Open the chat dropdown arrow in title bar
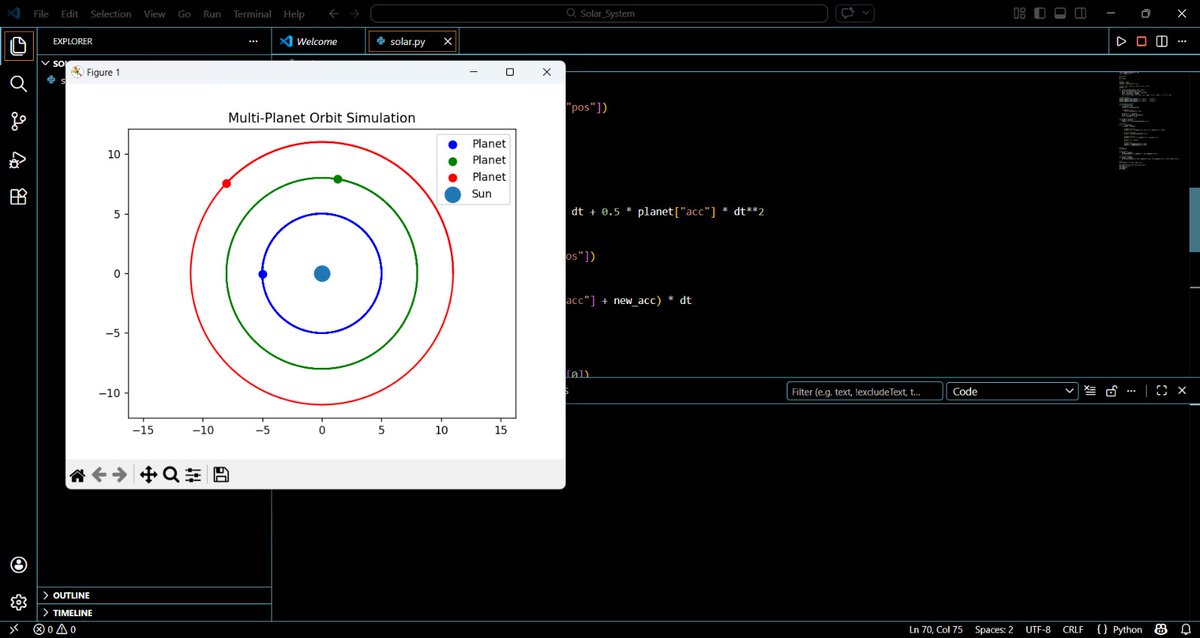1200x638 pixels. 867,14
